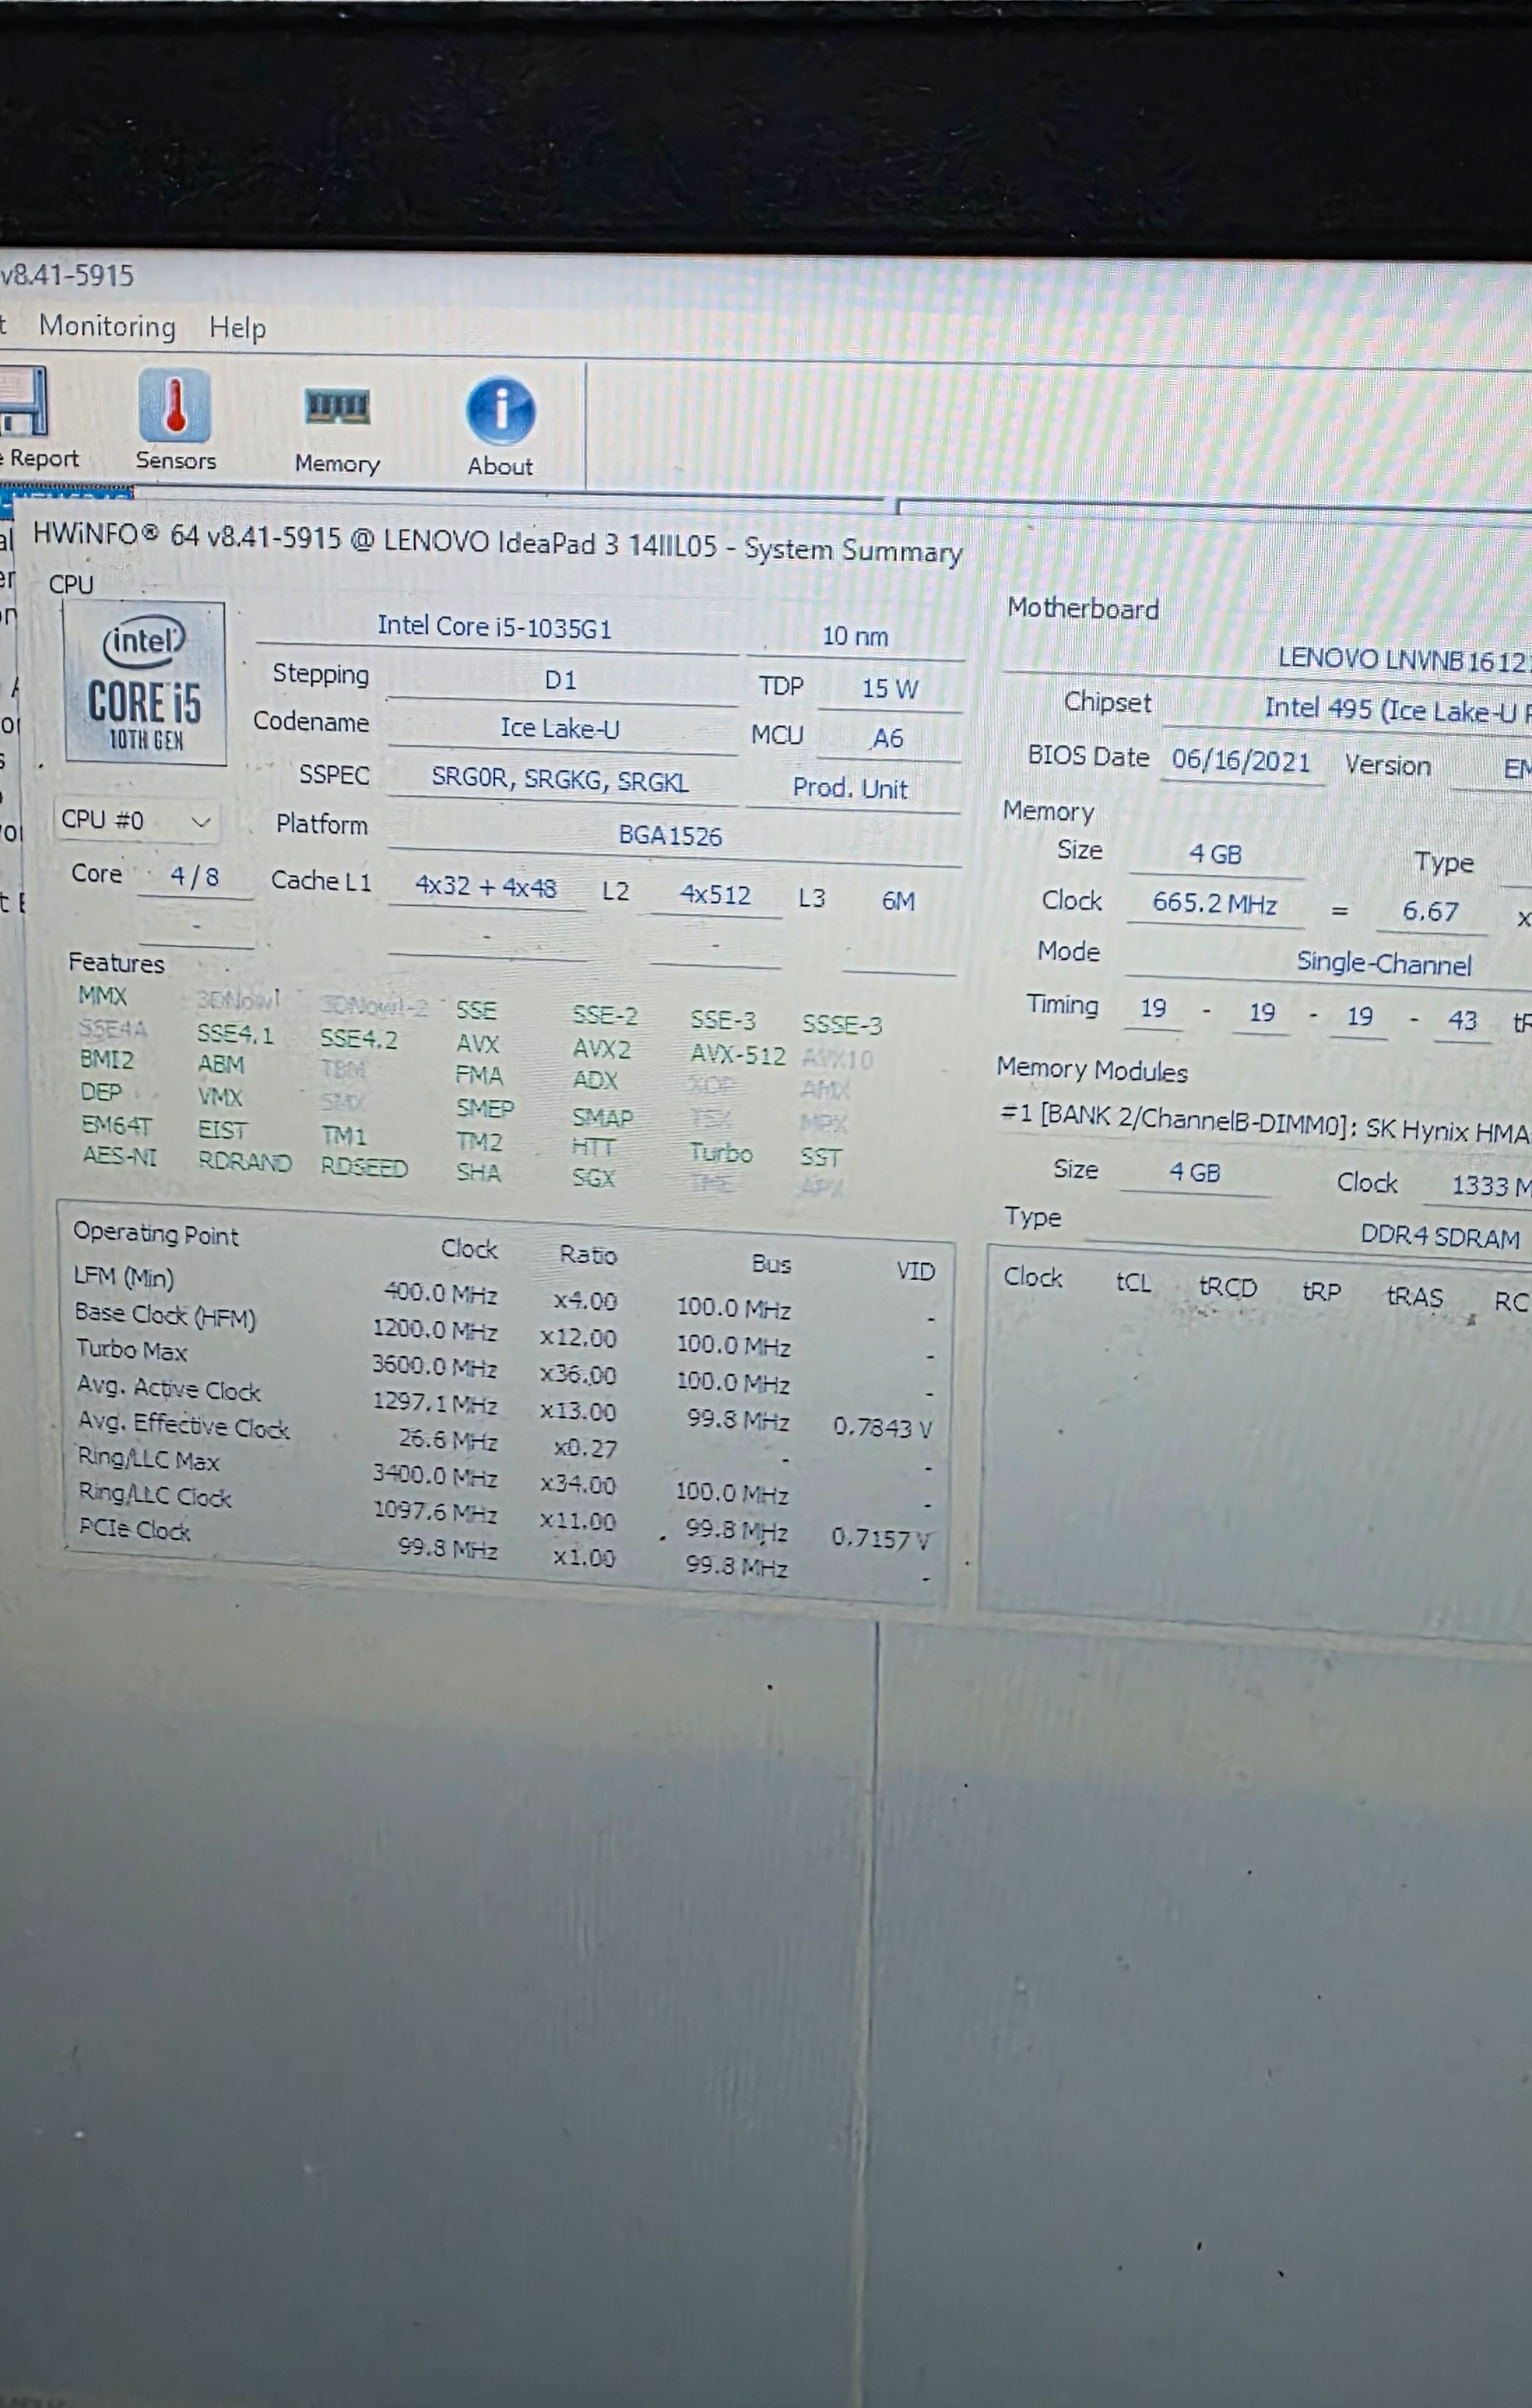Image resolution: width=1532 pixels, height=2408 pixels.
Task: Click the Turbo Max row label
Action: tap(132, 1350)
